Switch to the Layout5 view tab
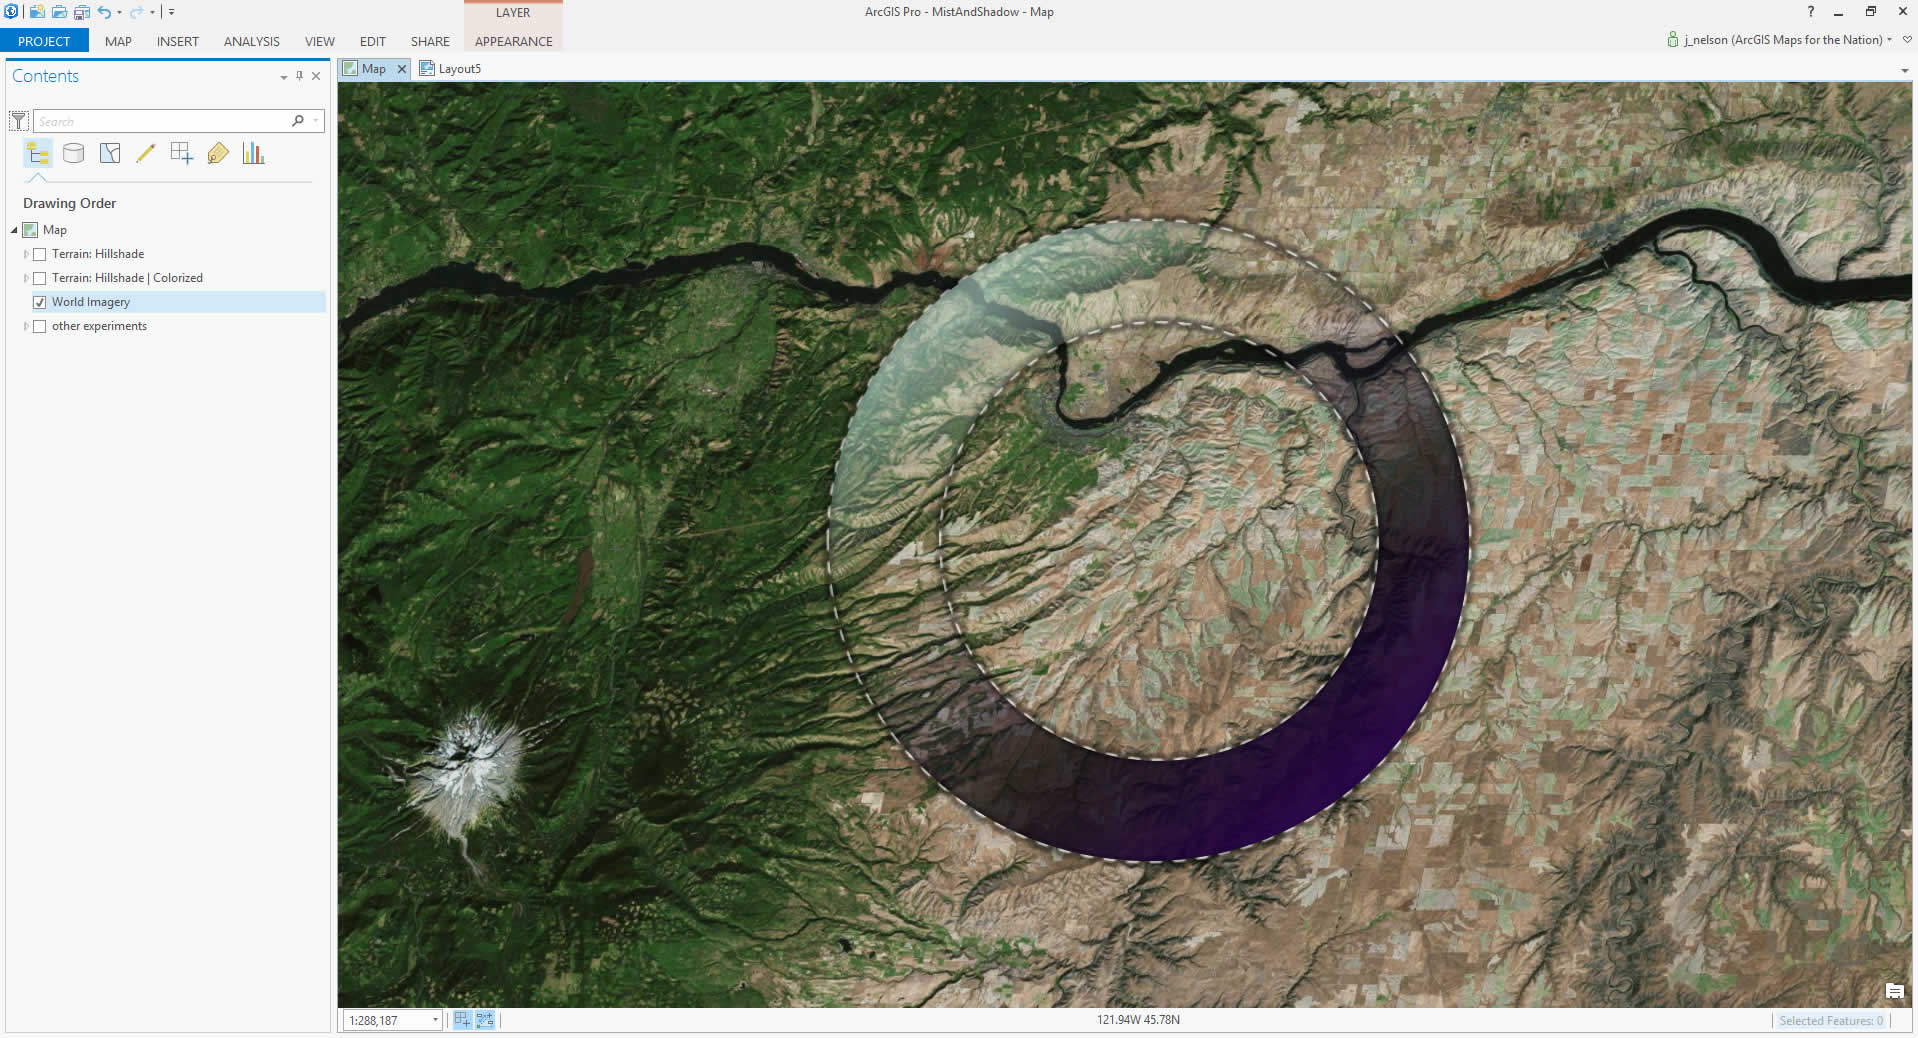Image resolution: width=1918 pixels, height=1038 pixels. (x=451, y=68)
